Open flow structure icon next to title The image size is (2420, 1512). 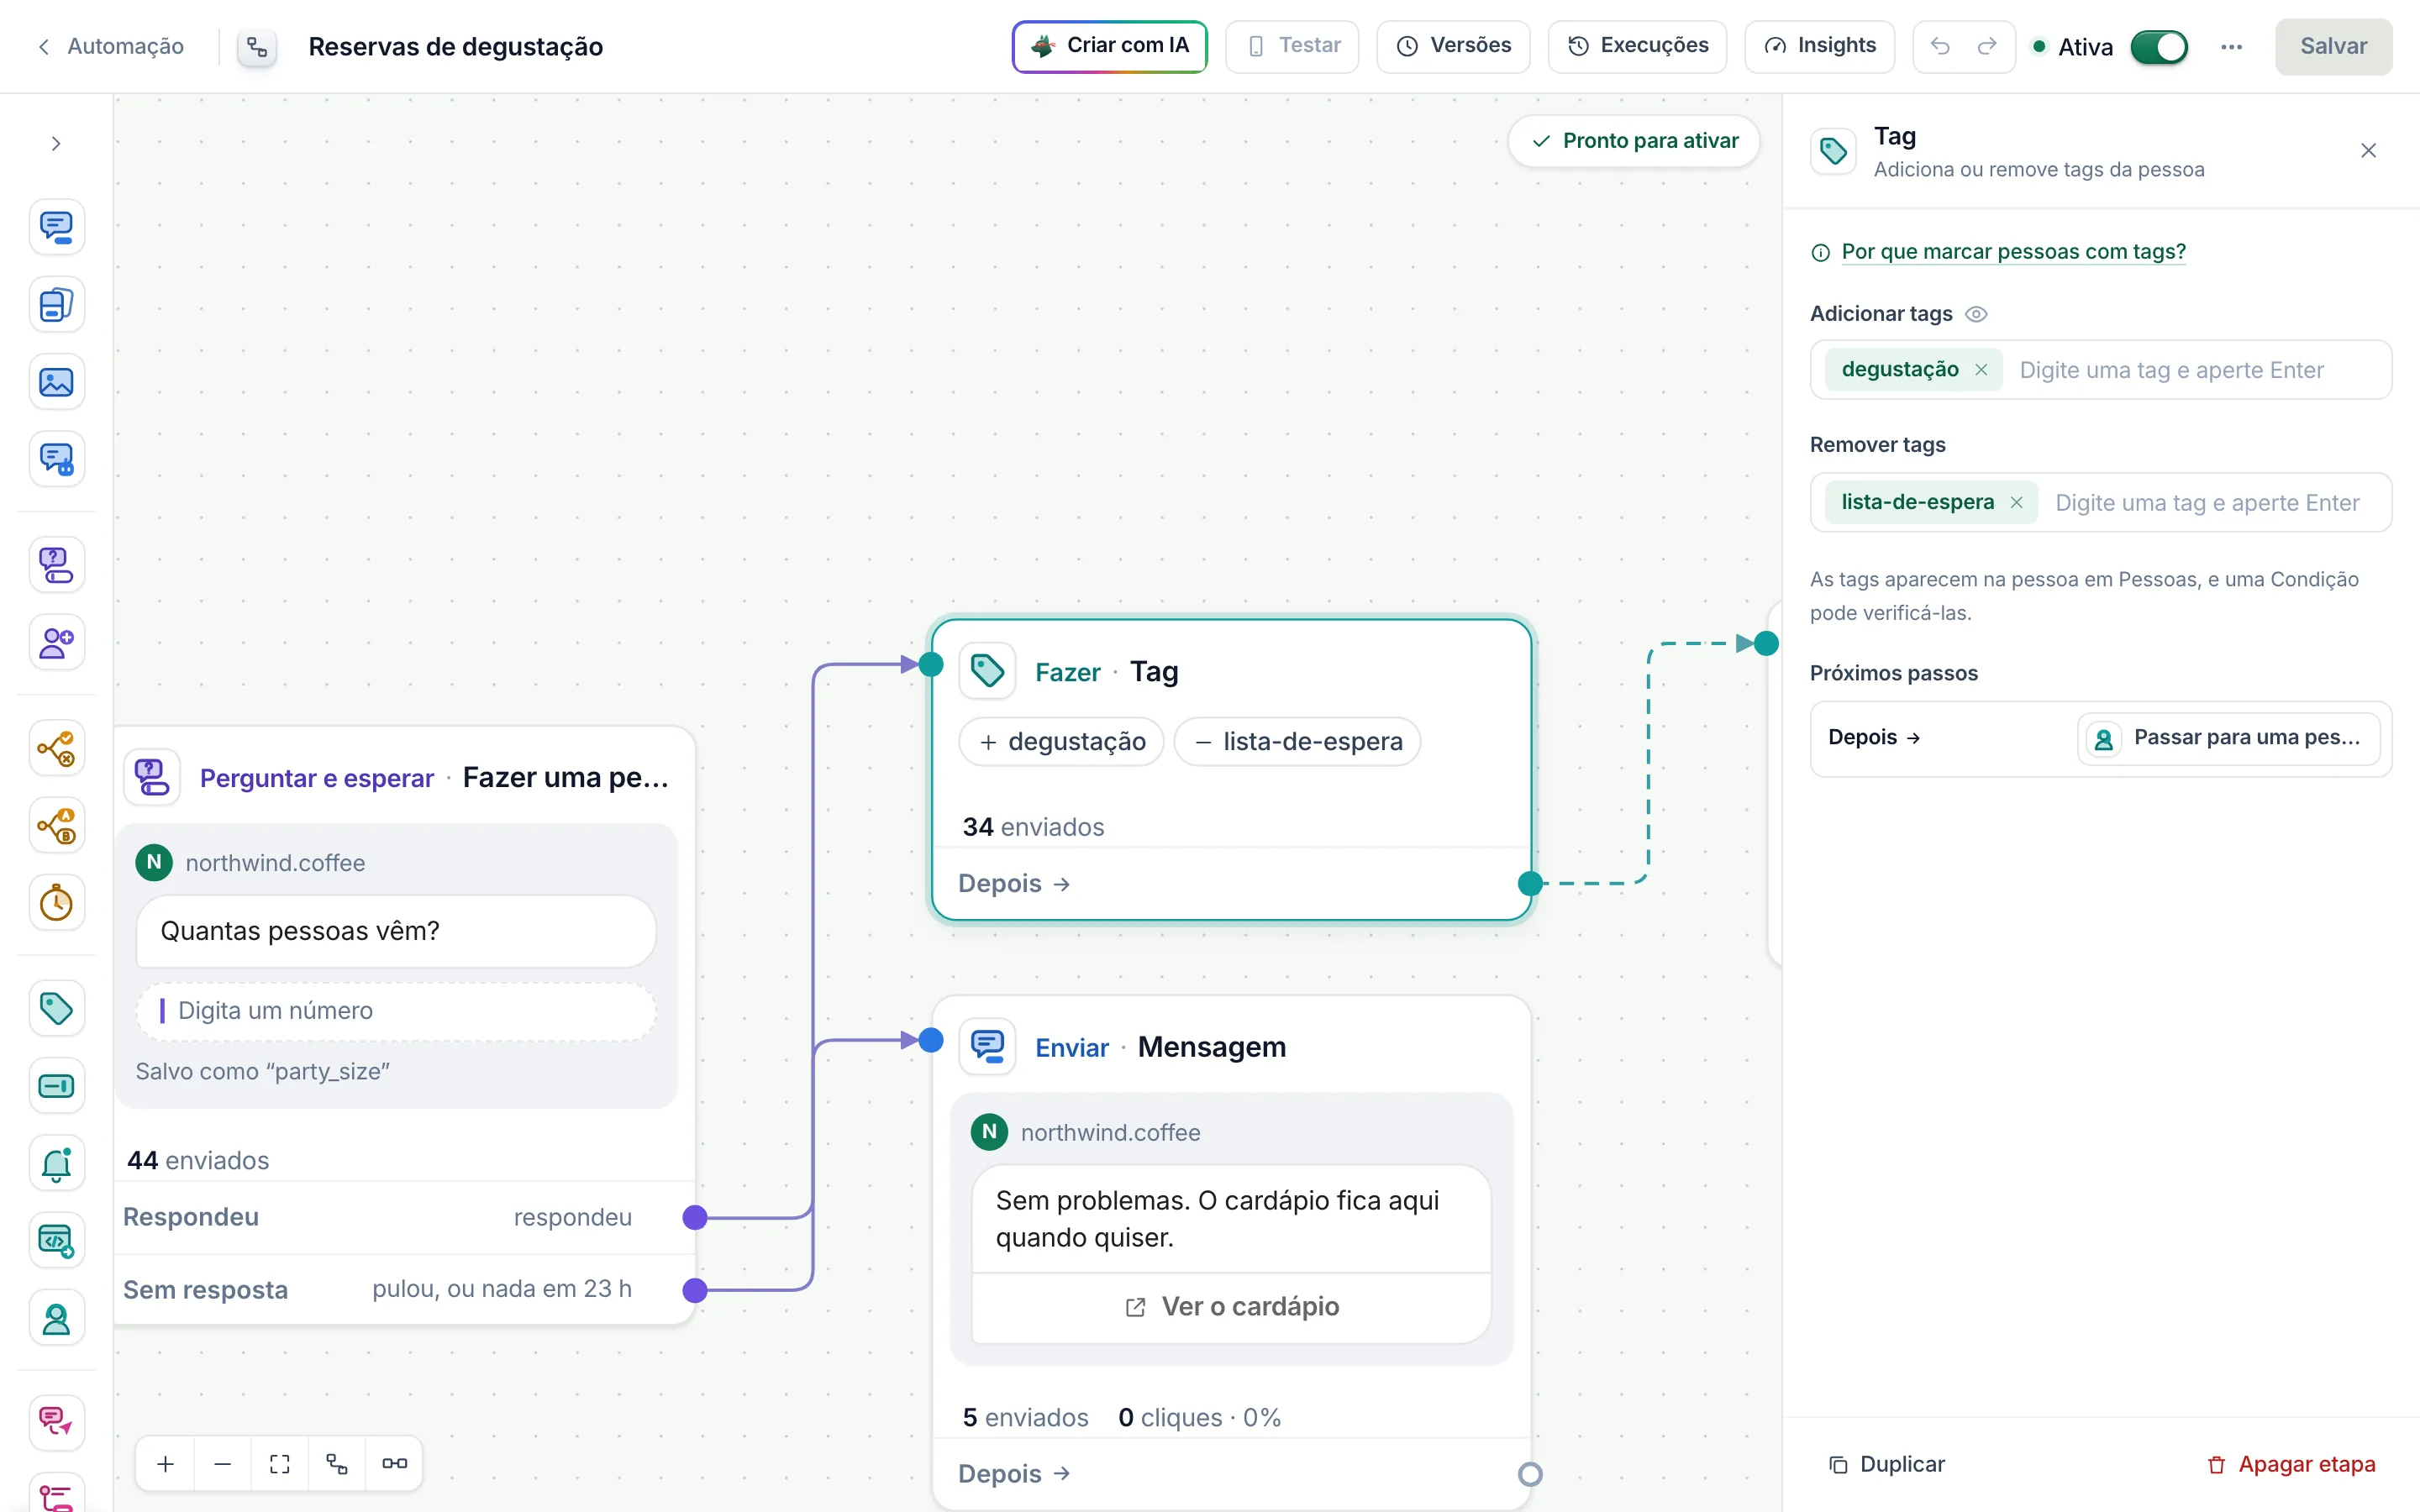point(257,47)
